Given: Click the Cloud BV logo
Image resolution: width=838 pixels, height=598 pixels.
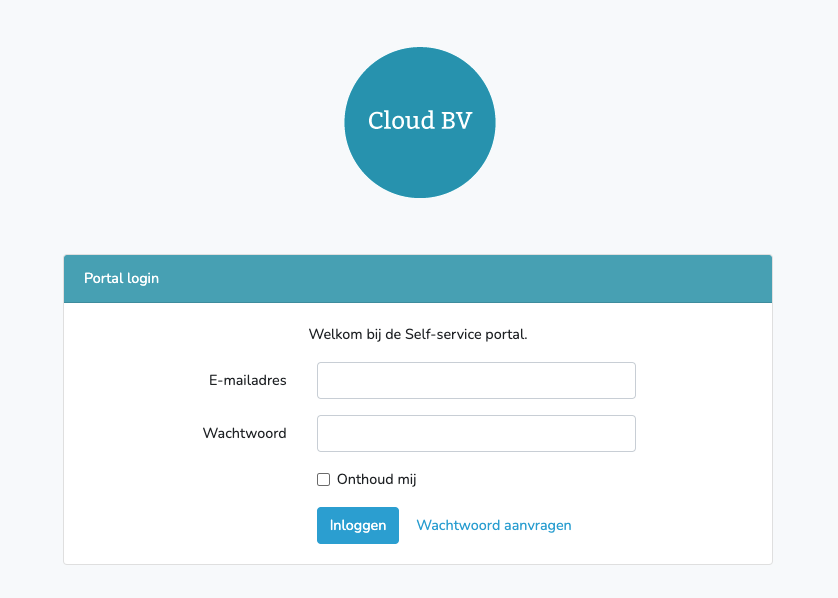Looking at the screenshot, I should coord(420,122).
